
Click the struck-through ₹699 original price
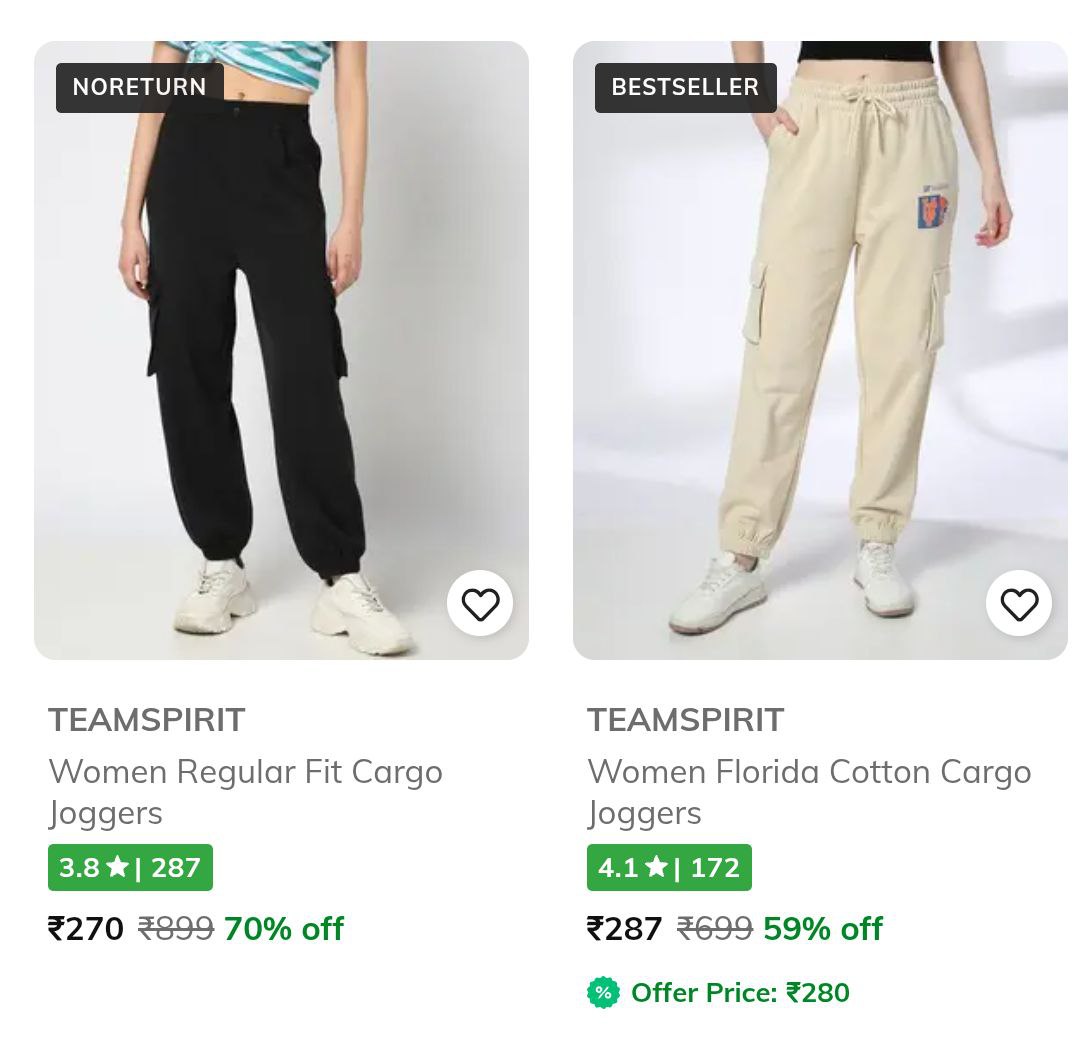point(714,928)
